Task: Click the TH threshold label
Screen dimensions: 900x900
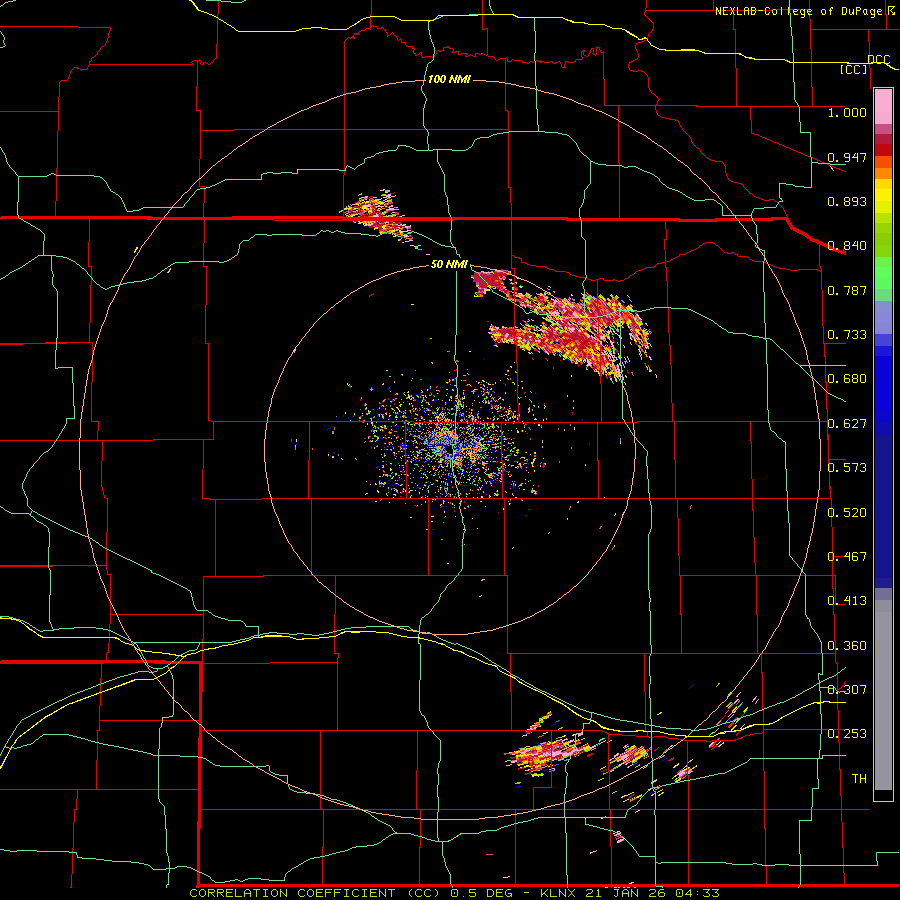Action: click(x=859, y=779)
